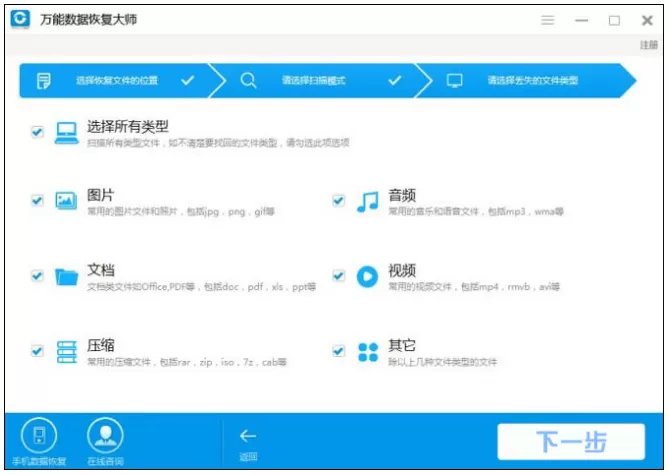This screenshot has height=475, width=669.
Task: Go to step 选择恢复文件的位置
Action: [117, 80]
